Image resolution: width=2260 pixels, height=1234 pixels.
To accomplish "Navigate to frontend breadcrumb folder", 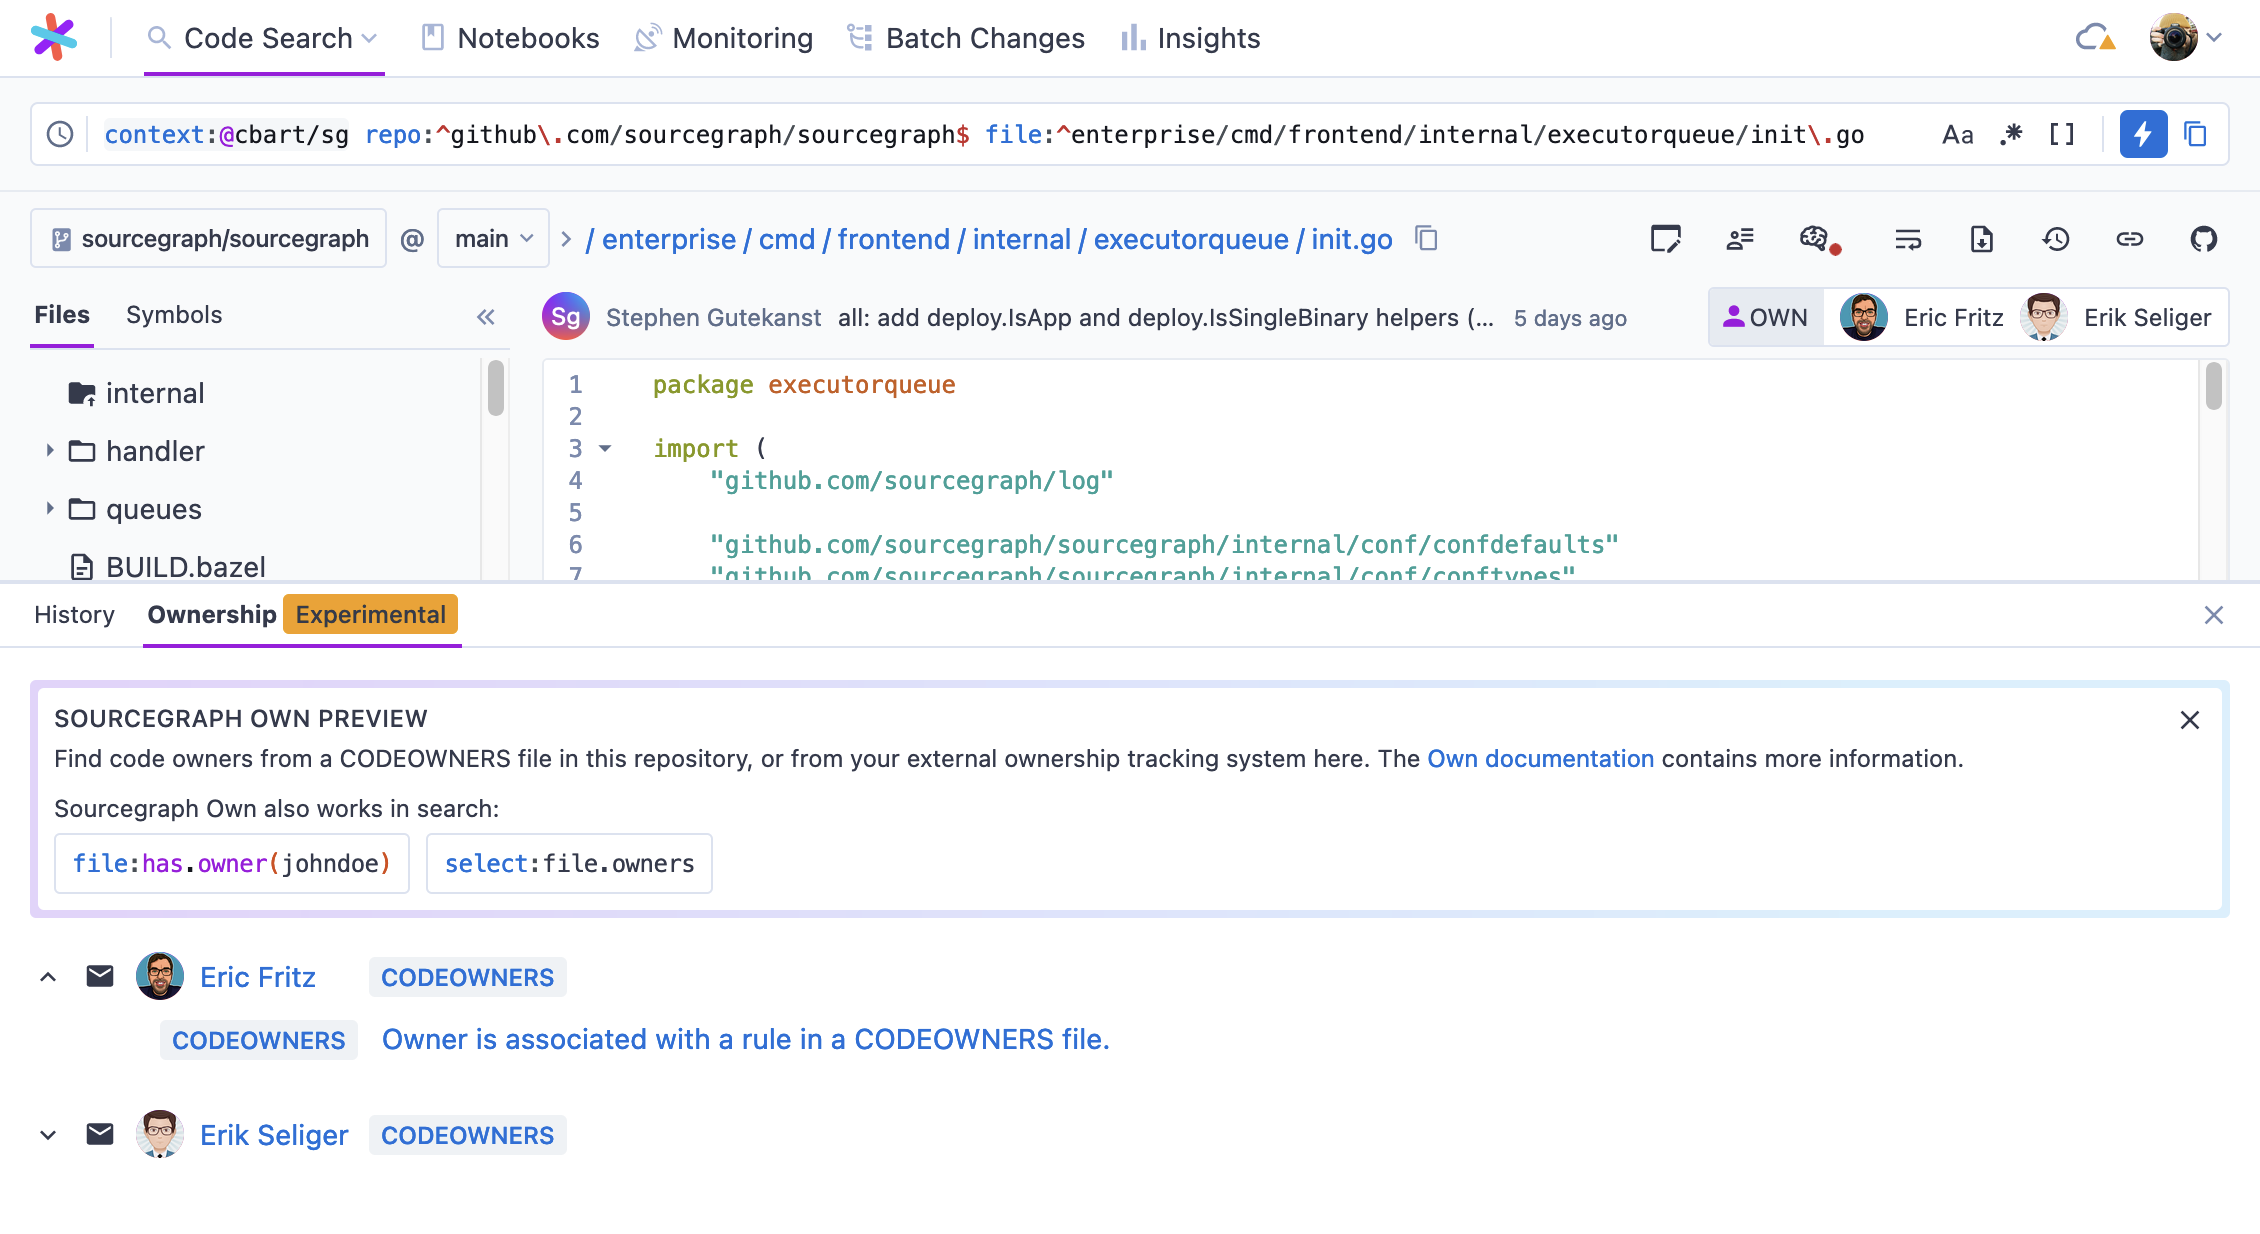I will [x=894, y=239].
